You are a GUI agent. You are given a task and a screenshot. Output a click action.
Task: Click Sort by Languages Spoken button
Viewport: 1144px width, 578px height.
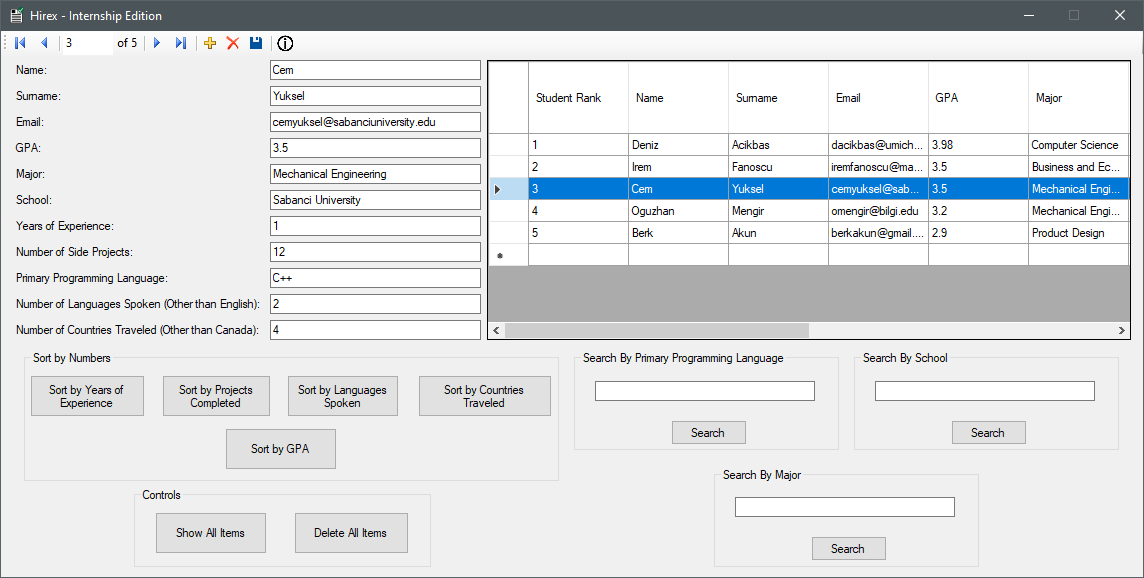(343, 396)
